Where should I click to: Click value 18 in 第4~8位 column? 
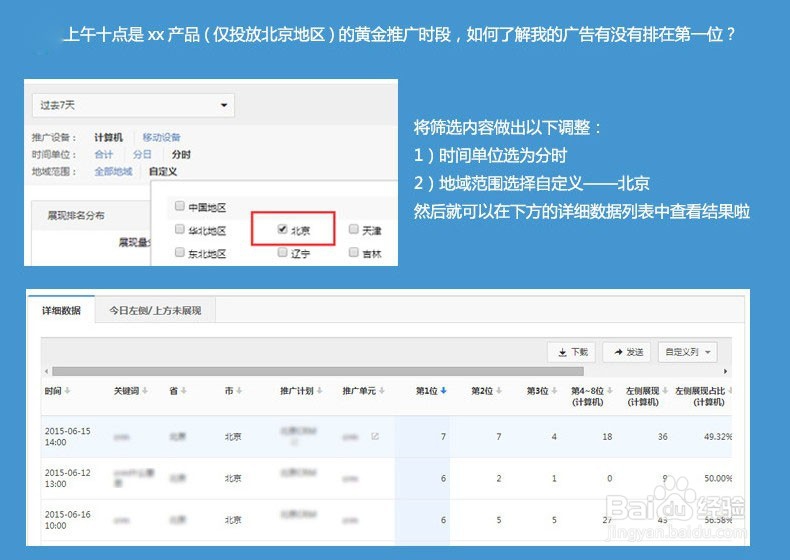(607, 437)
